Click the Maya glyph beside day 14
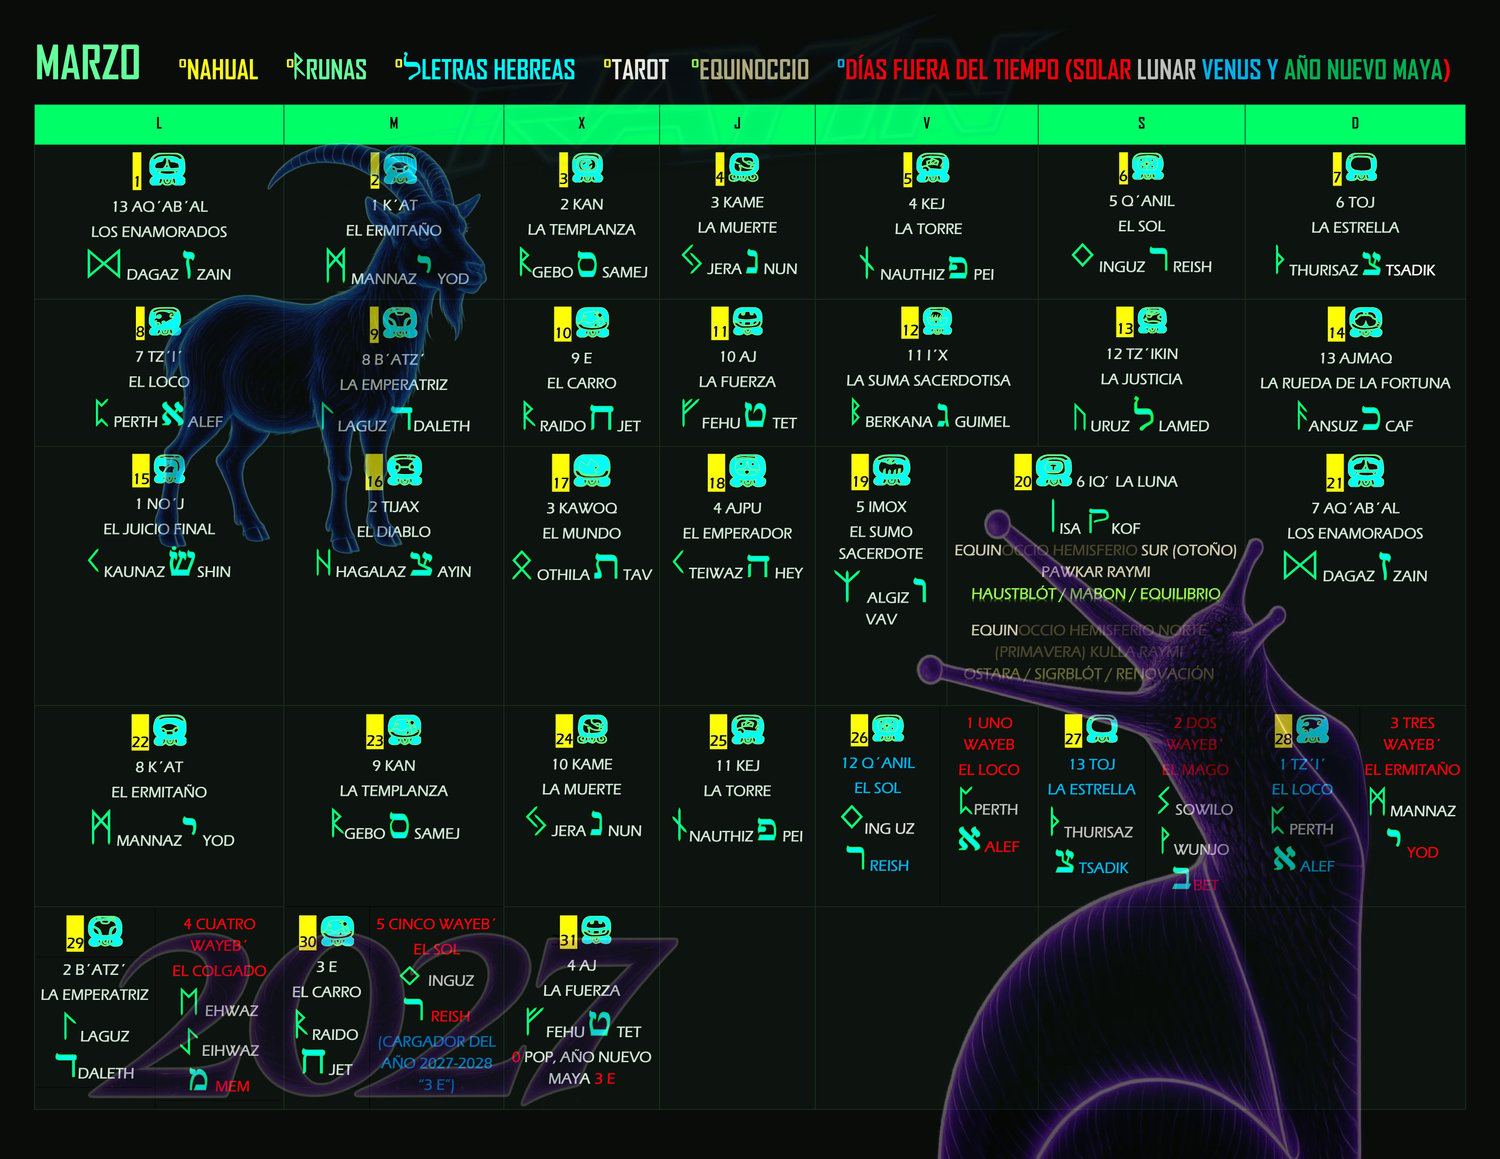The height and width of the screenshot is (1159, 1500). click(x=1365, y=323)
